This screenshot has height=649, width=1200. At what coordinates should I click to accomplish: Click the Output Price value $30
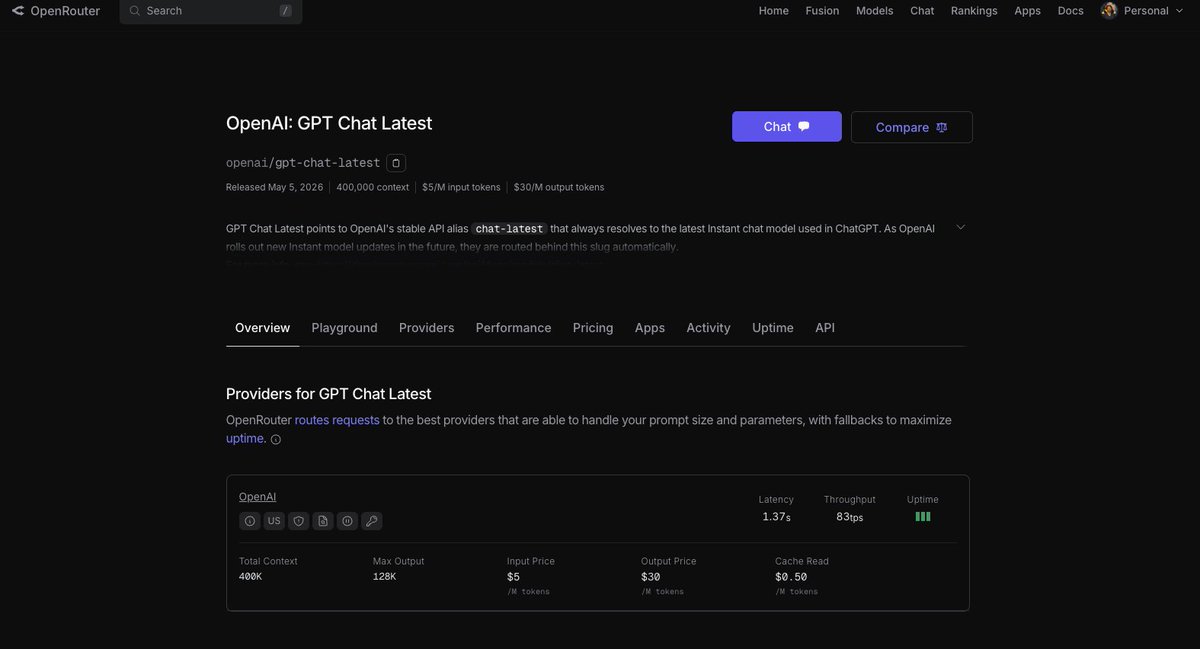pyautogui.click(x=651, y=577)
